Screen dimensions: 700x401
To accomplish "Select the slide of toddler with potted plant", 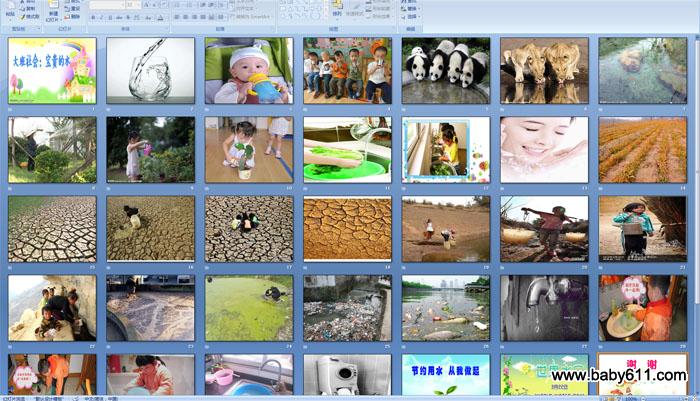I will [249, 150].
